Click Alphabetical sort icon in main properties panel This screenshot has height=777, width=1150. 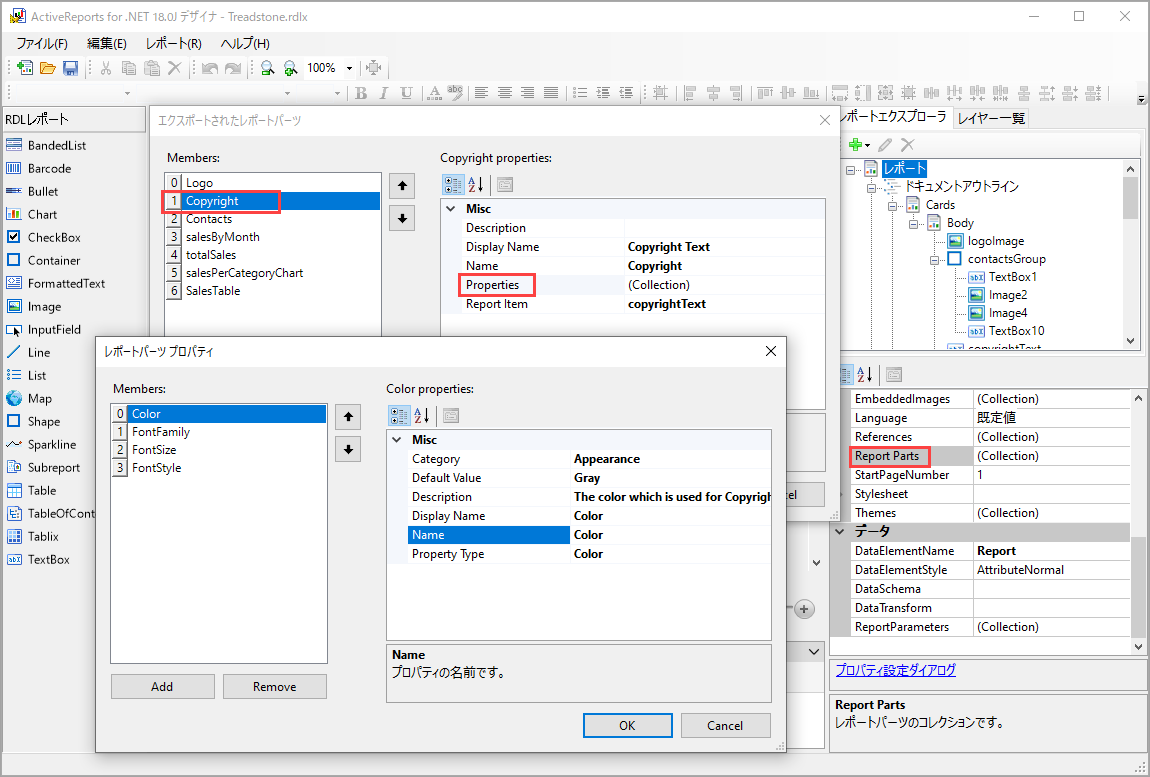tap(865, 374)
